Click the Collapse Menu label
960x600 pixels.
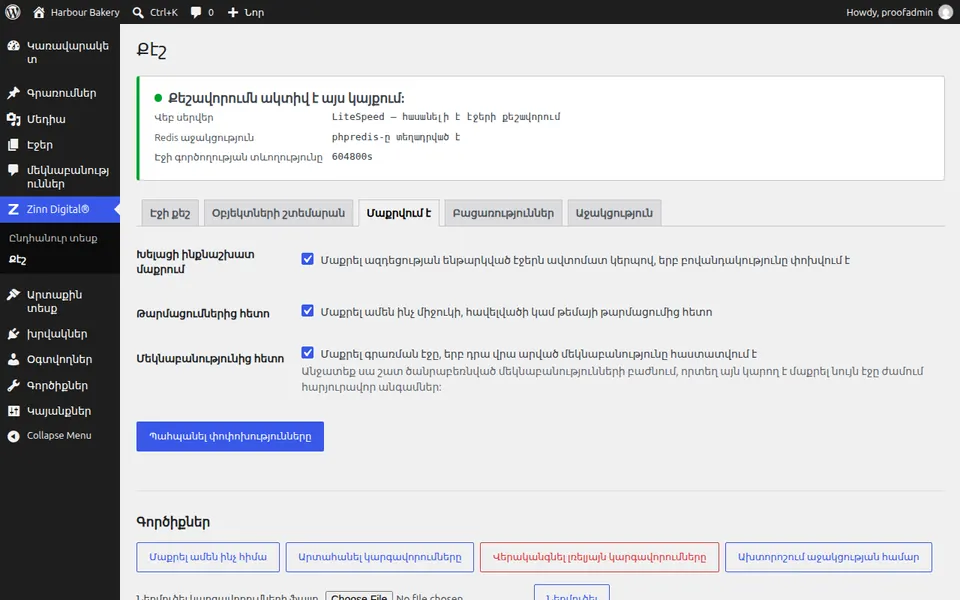point(59,435)
